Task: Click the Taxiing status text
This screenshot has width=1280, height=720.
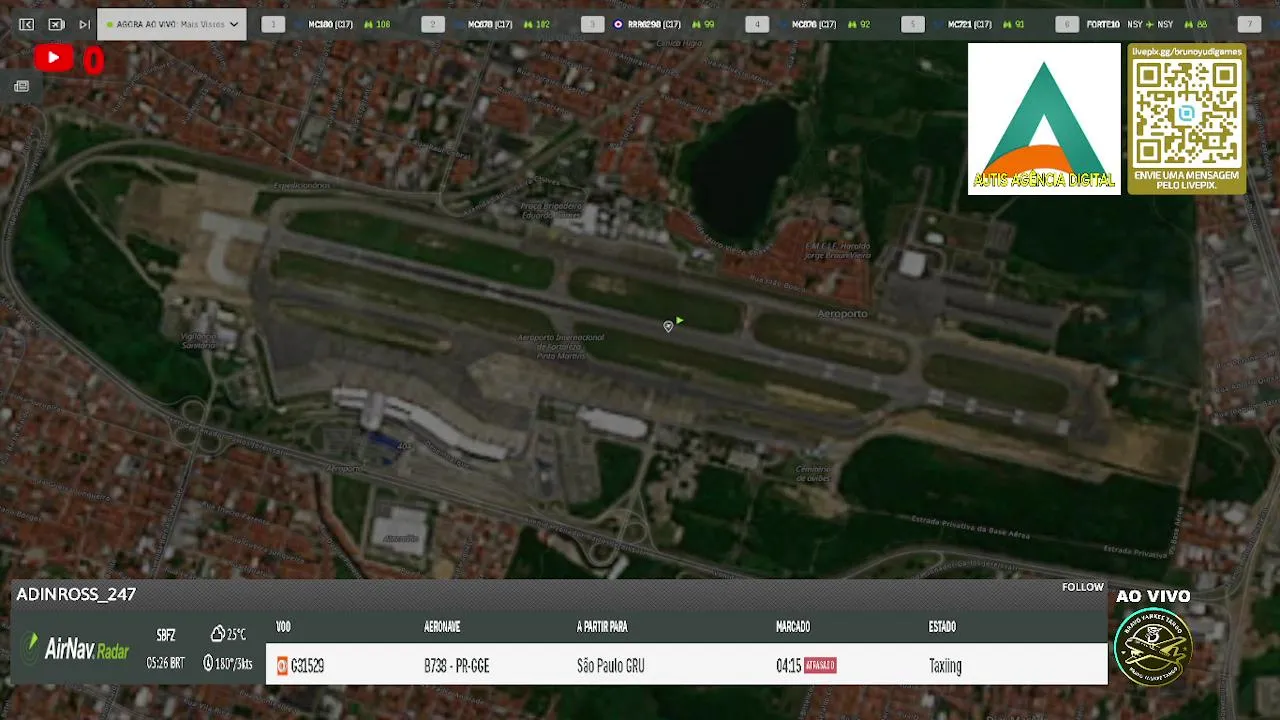Action: [x=945, y=666]
